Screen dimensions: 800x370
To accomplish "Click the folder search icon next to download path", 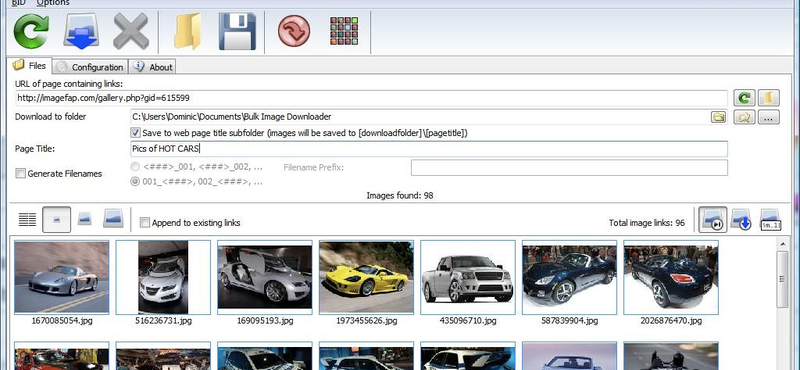I will (744, 117).
